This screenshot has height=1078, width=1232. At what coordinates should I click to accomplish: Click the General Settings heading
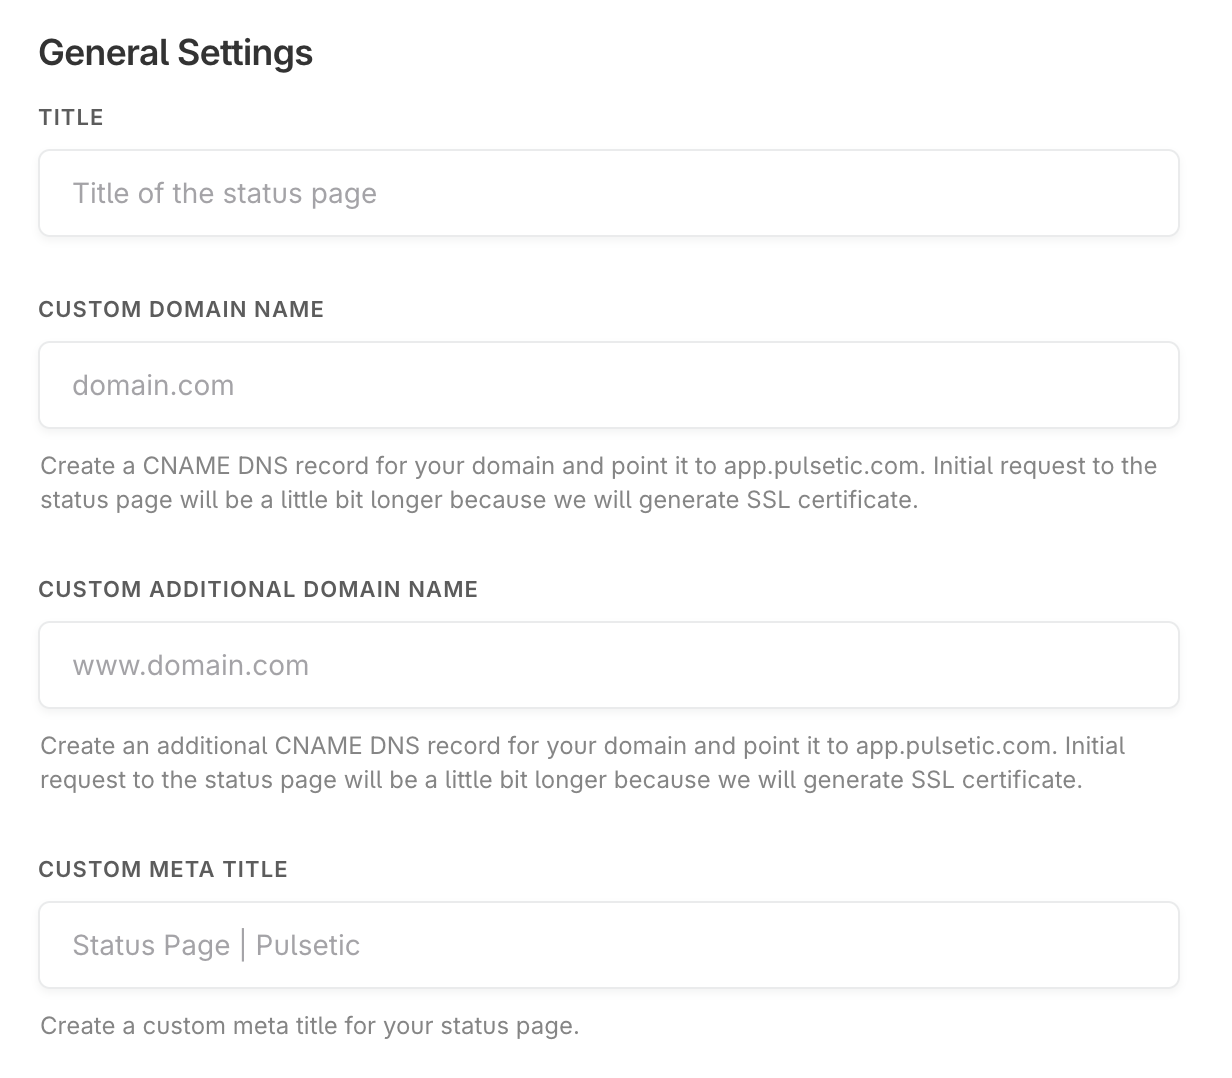tap(176, 52)
